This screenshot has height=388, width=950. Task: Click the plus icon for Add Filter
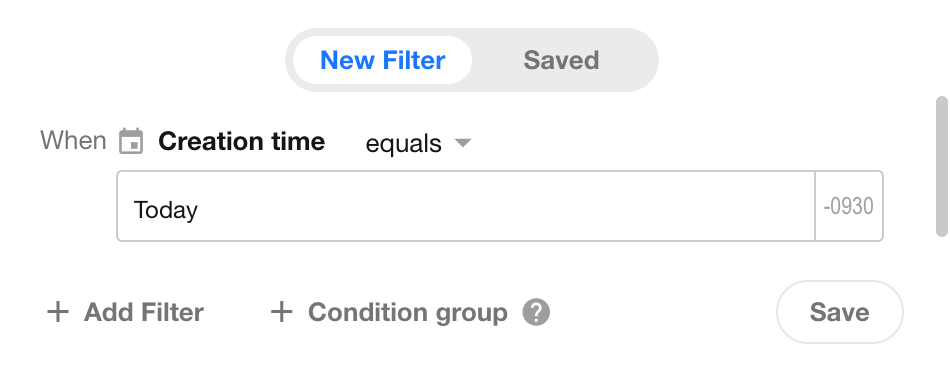(x=58, y=313)
